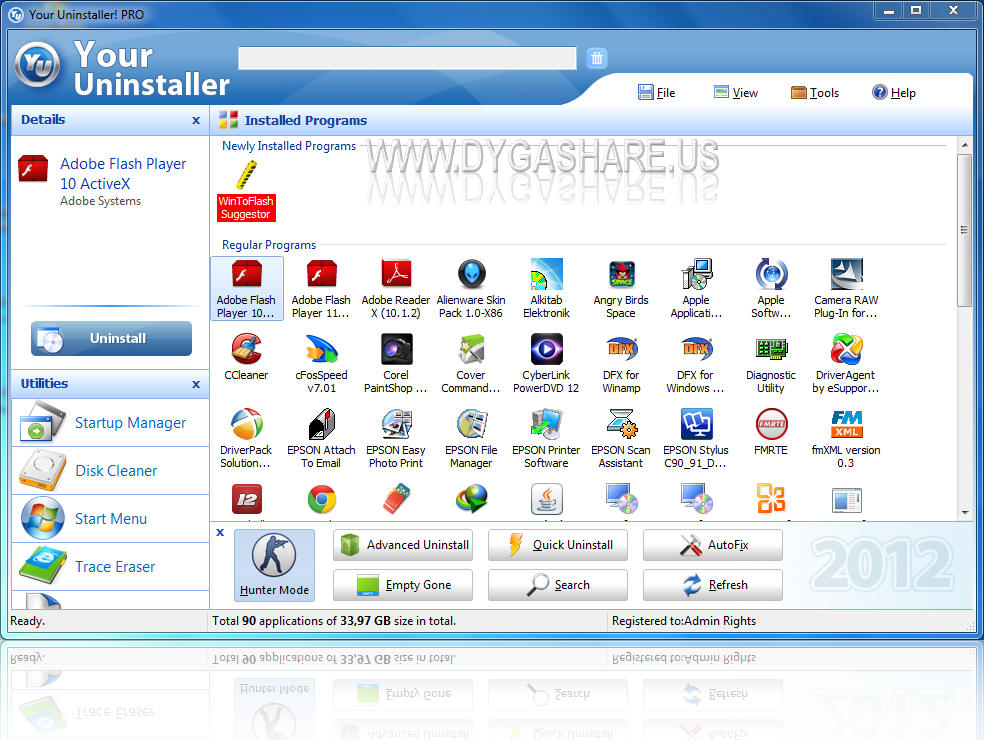Activate Hunter Mode

click(274, 565)
